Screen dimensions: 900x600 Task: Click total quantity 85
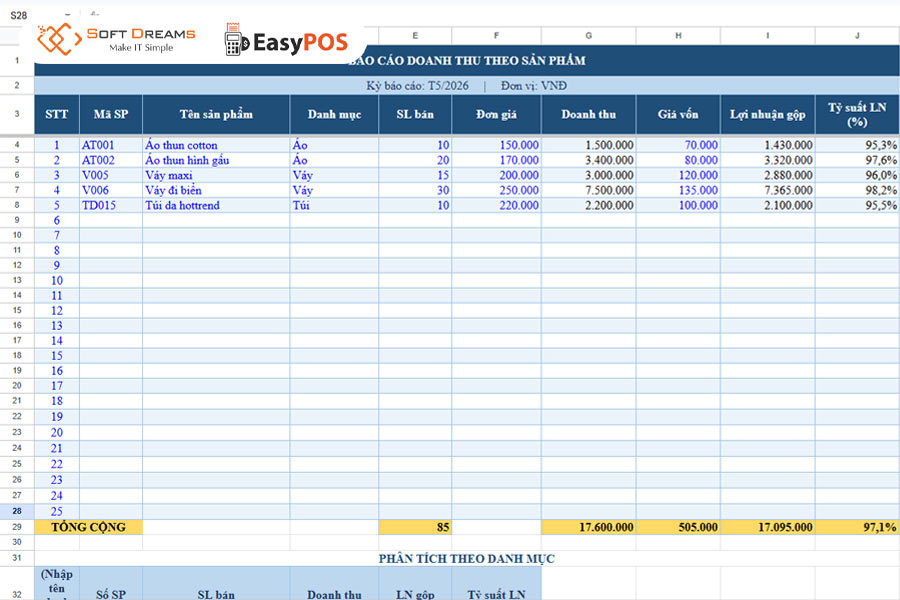click(415, 527)
